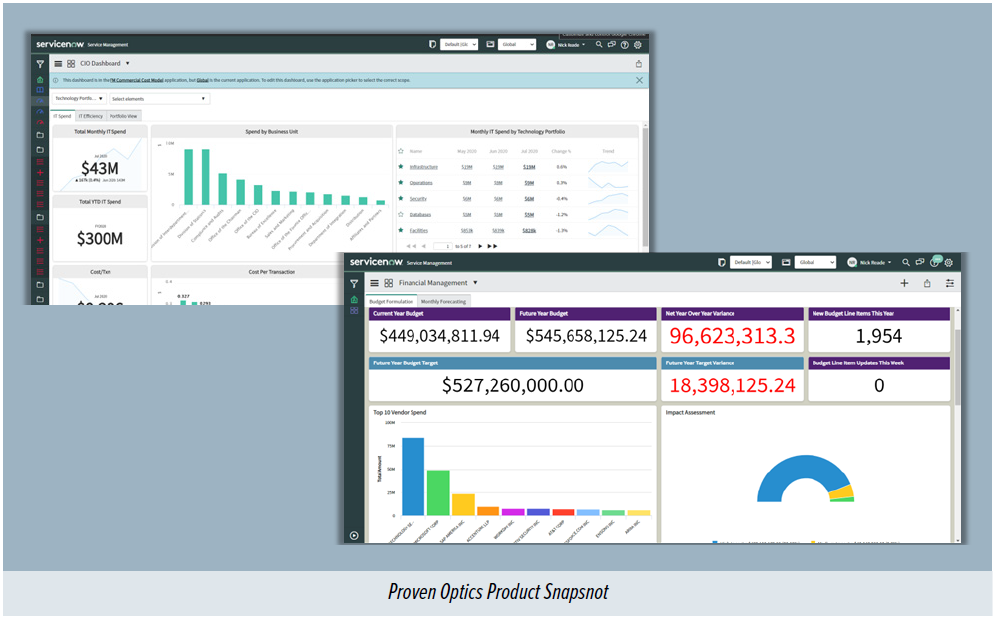Image resolution: width=997 pixels, height=619 pixels.
Task: Open the Default update set dropdown in Financial Management window
Action: 751,262
